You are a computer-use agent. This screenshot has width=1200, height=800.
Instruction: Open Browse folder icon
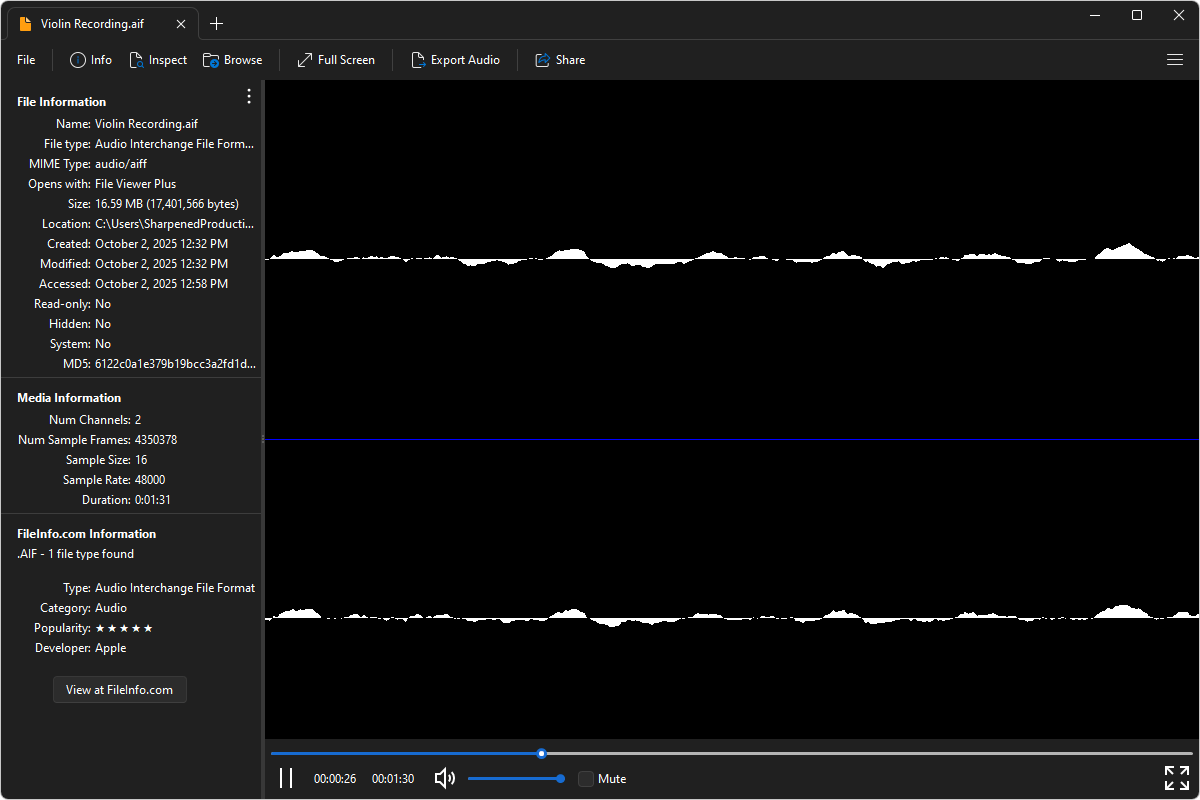point(211,60)
